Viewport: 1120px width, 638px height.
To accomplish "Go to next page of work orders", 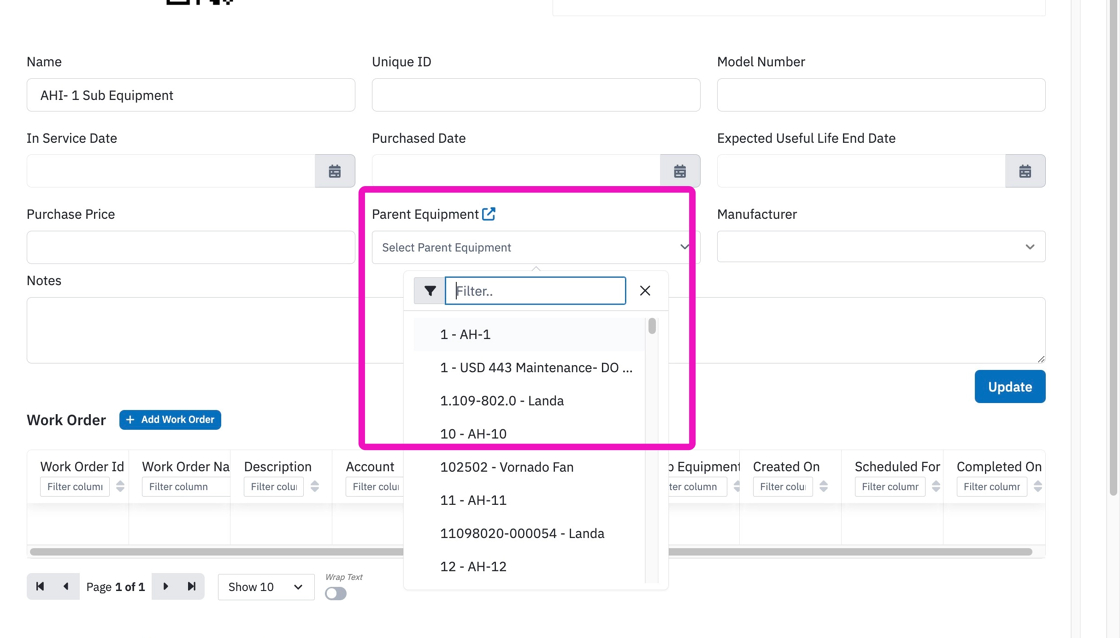I will (166, 587).
